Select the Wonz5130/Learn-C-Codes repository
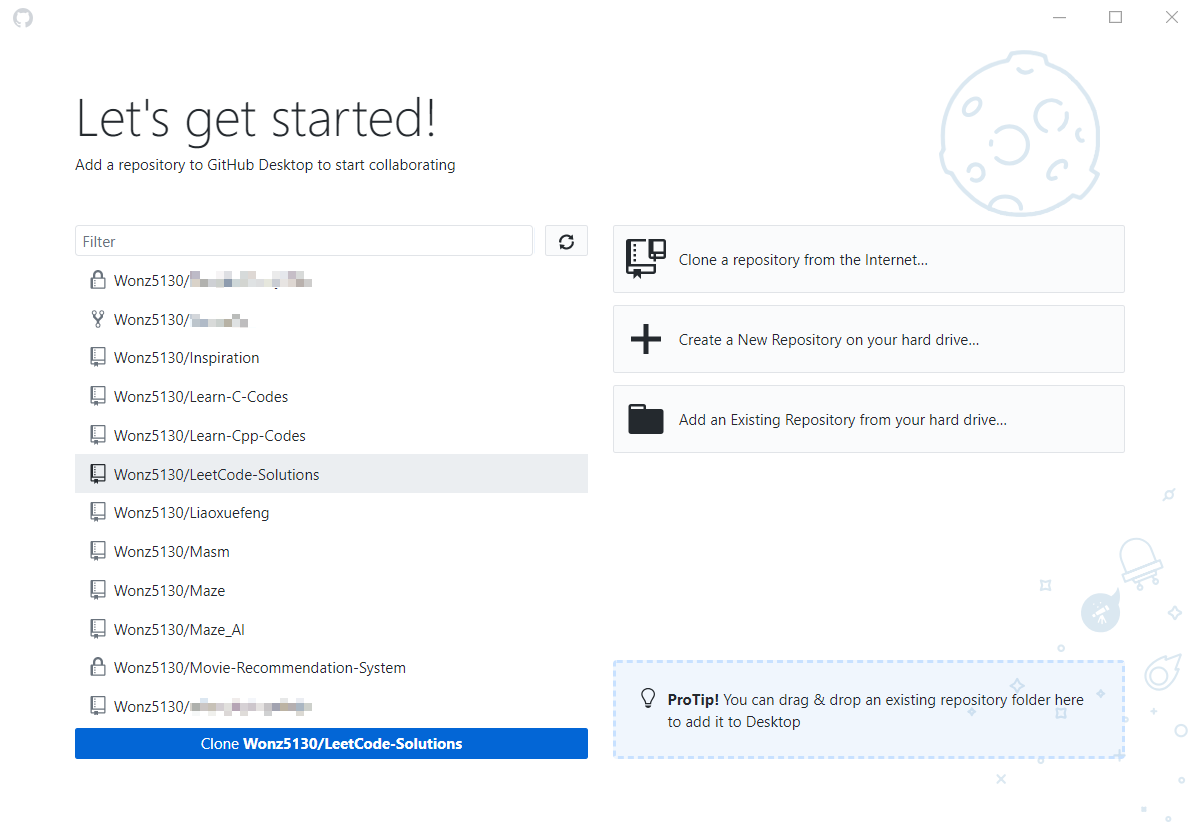Screen dimensions: 1200x833 pyautogui.click(x=331, y=396)
